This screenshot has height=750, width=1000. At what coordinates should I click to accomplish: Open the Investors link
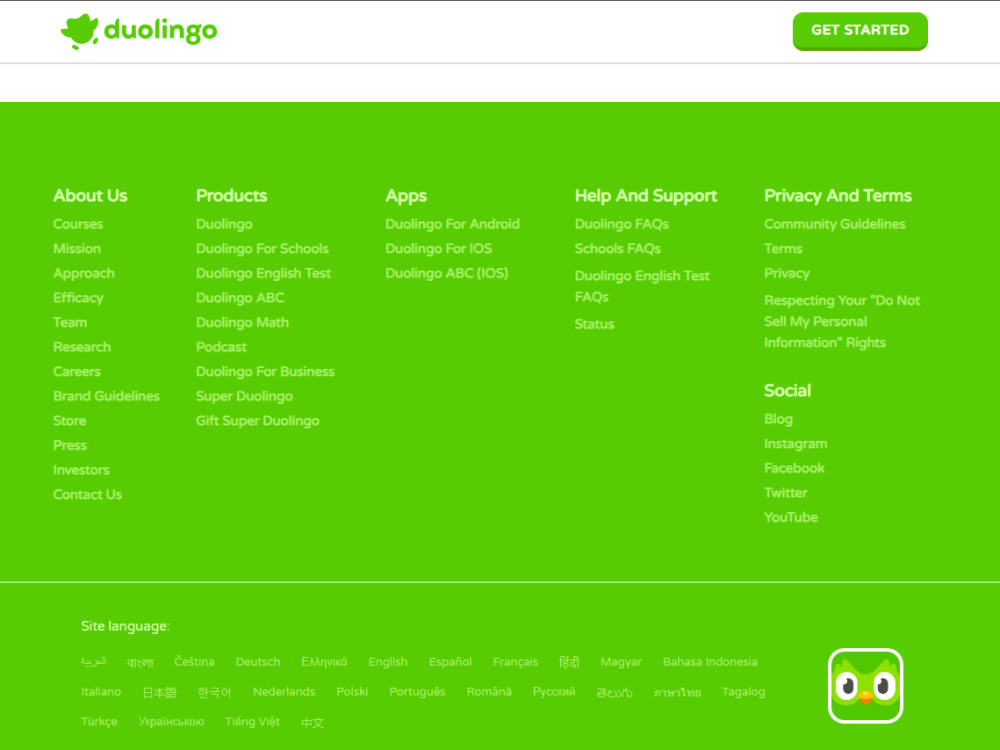coord(81,470)
